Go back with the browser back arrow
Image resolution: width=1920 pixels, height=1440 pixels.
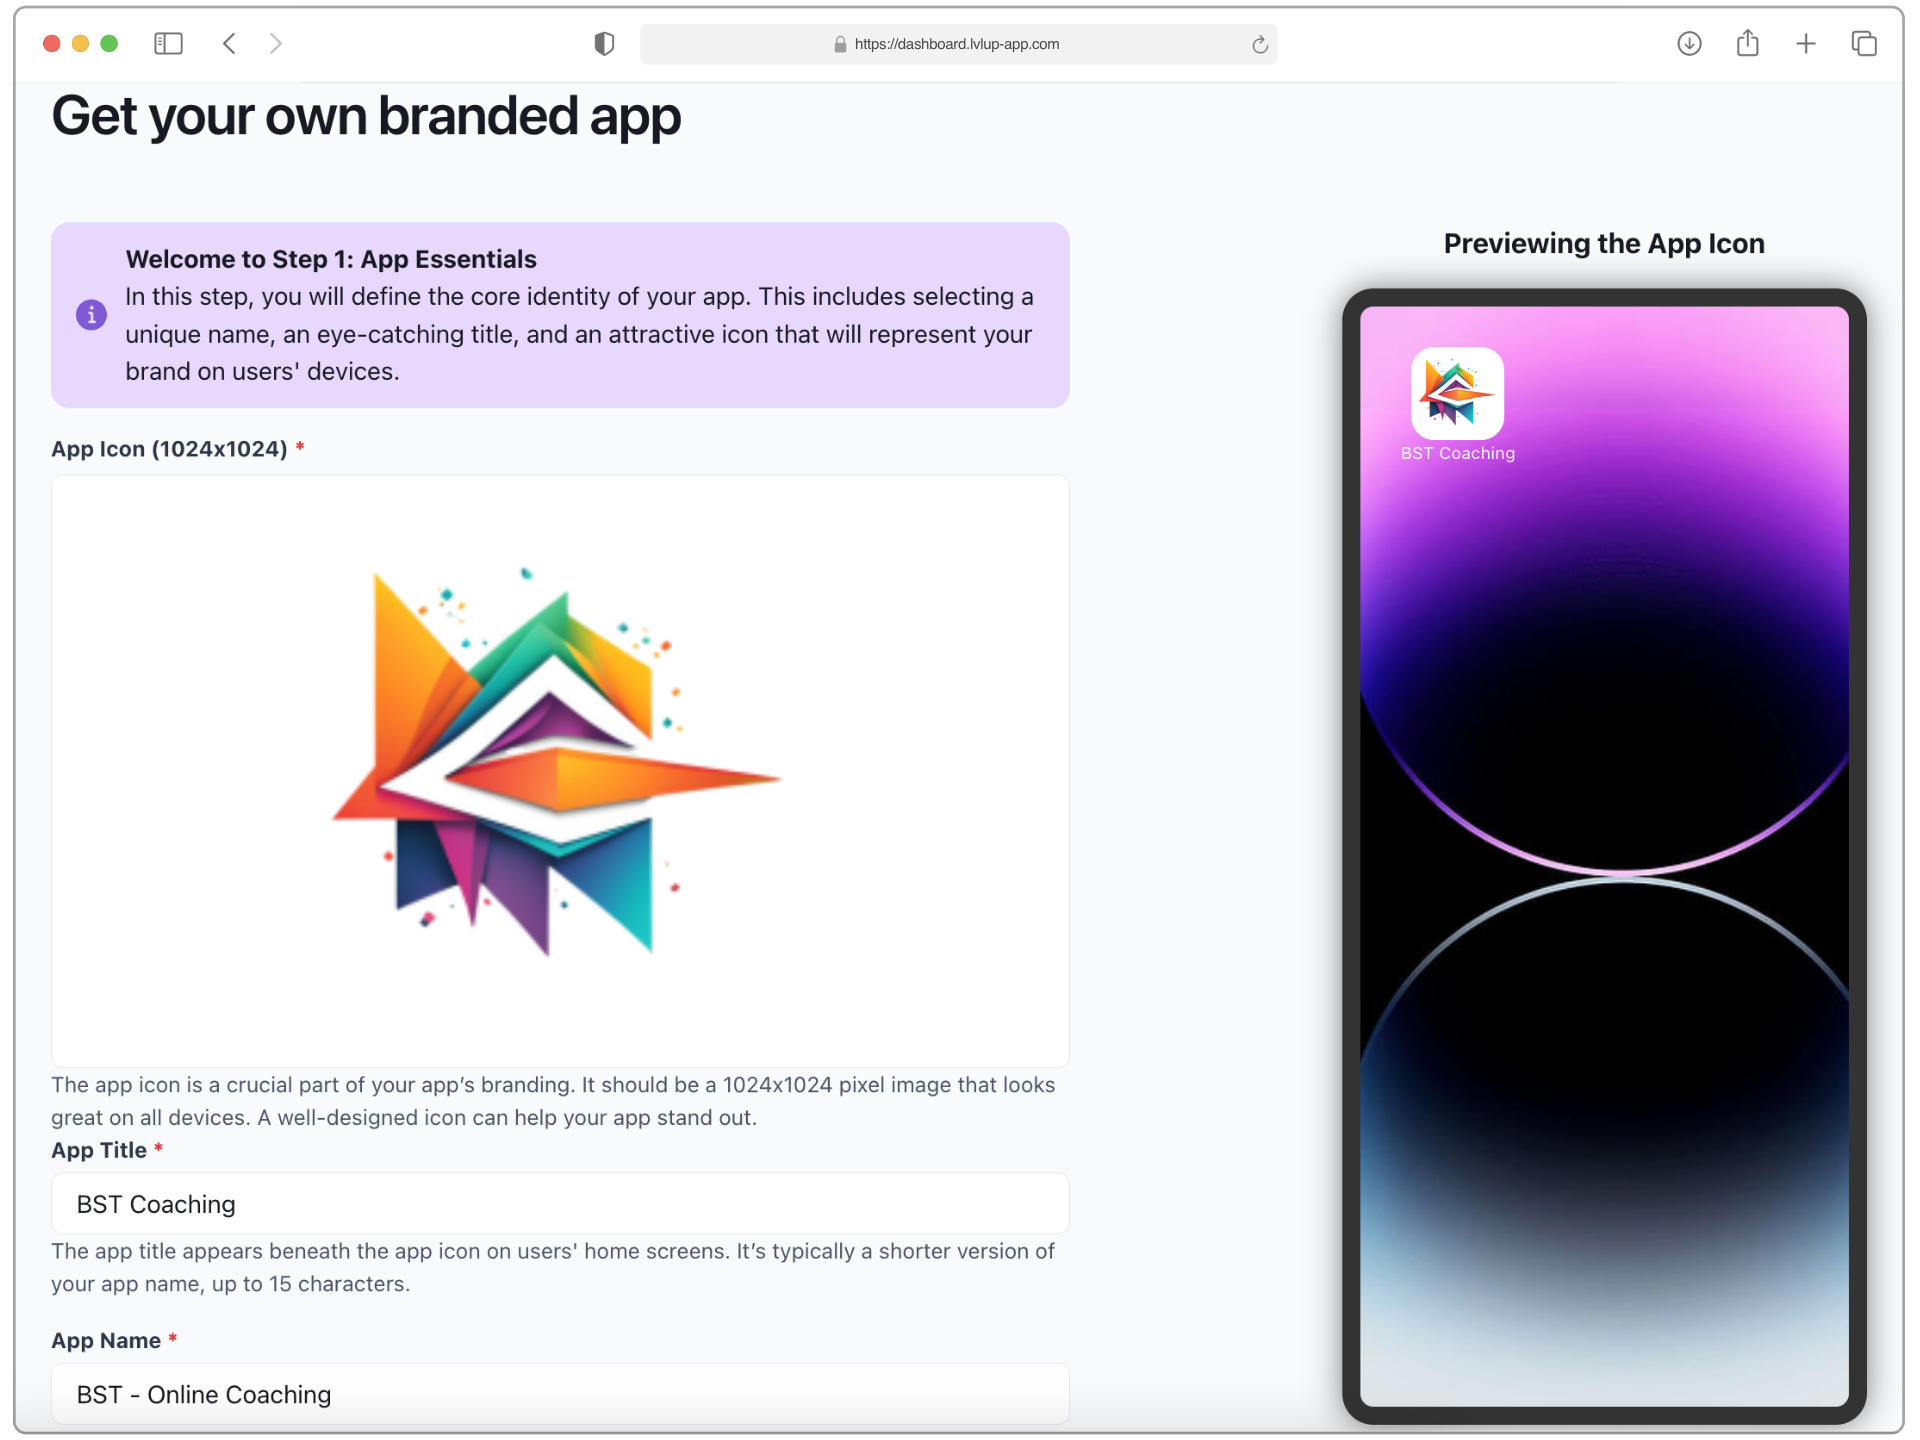pyautogui.click(x=229, y=44)
